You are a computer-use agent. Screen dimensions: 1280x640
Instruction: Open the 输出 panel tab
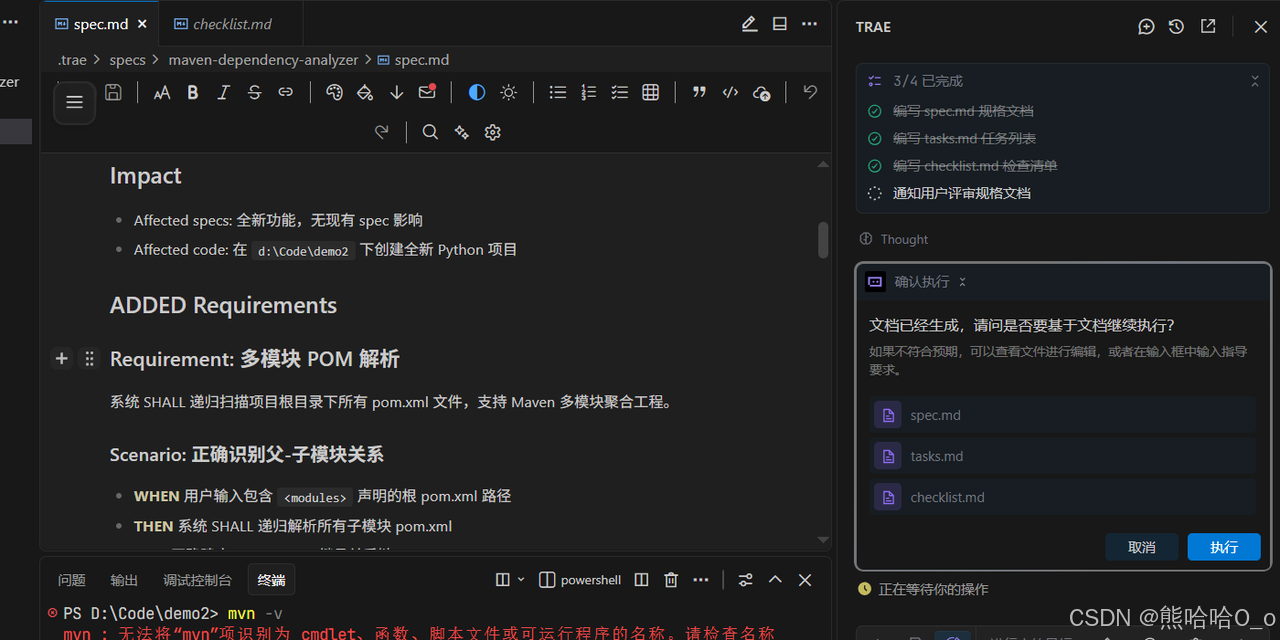[124, 580]
